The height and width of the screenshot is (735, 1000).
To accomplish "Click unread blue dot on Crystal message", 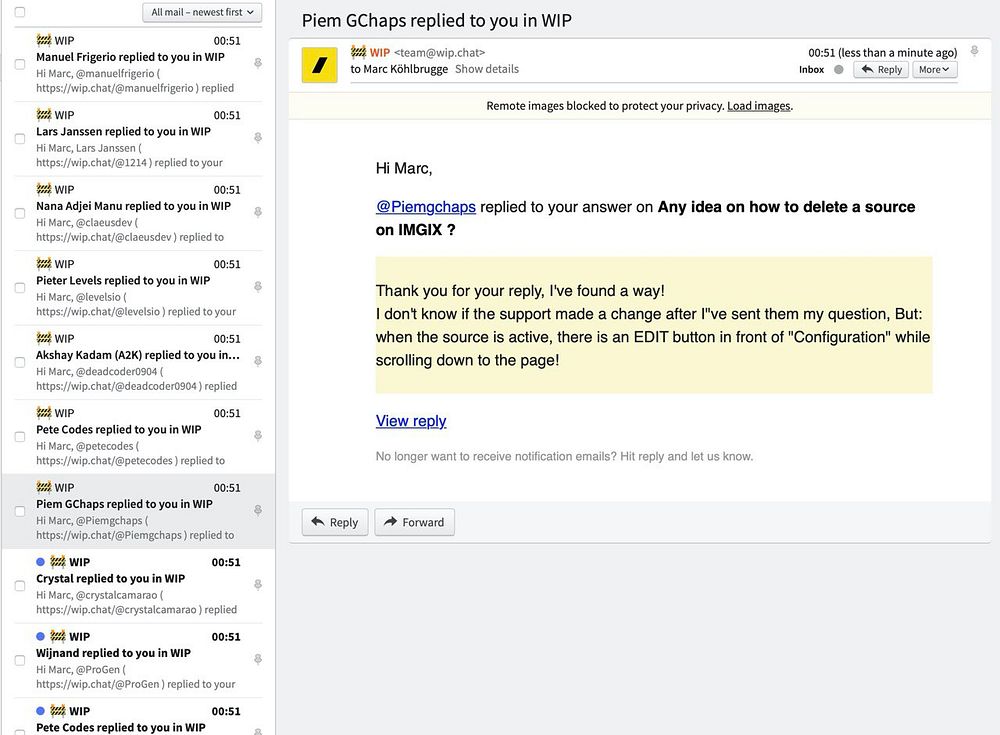I will tap(40, 562).
